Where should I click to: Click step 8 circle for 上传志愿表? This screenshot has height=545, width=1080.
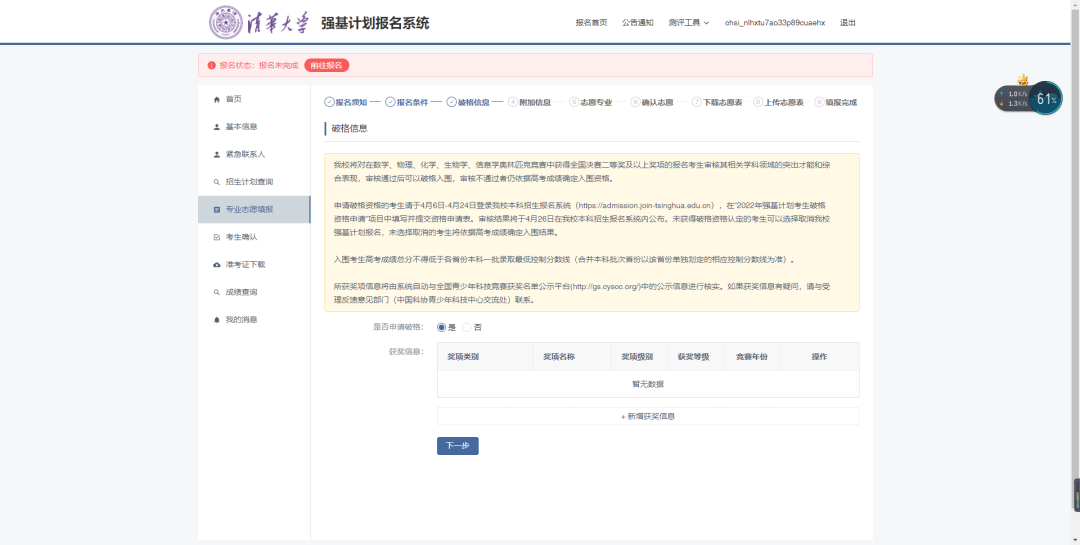758,102
